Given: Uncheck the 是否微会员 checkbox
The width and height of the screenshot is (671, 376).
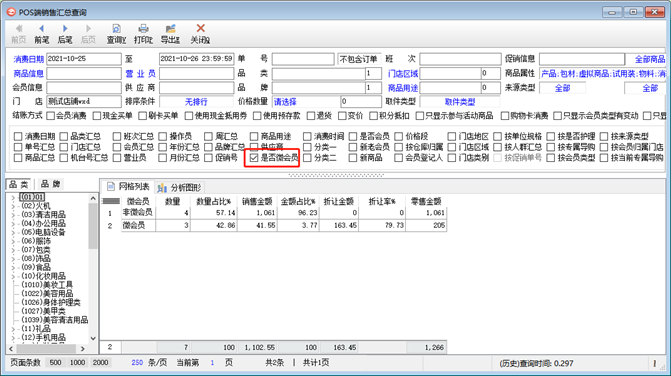Looking at the screenshot, I should tap(254, 157).
